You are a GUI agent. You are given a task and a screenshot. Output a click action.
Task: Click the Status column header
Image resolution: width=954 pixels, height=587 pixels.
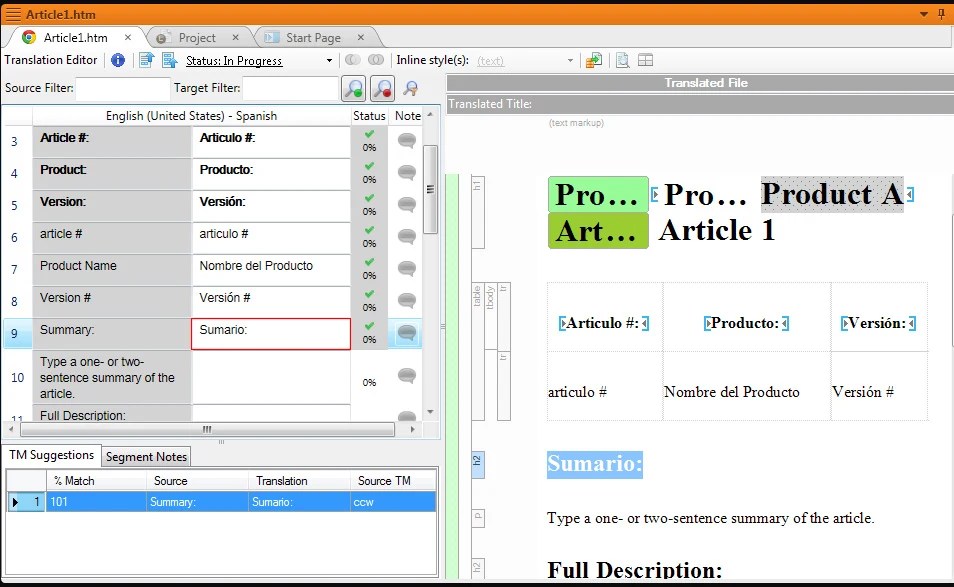tap(369, 116)
